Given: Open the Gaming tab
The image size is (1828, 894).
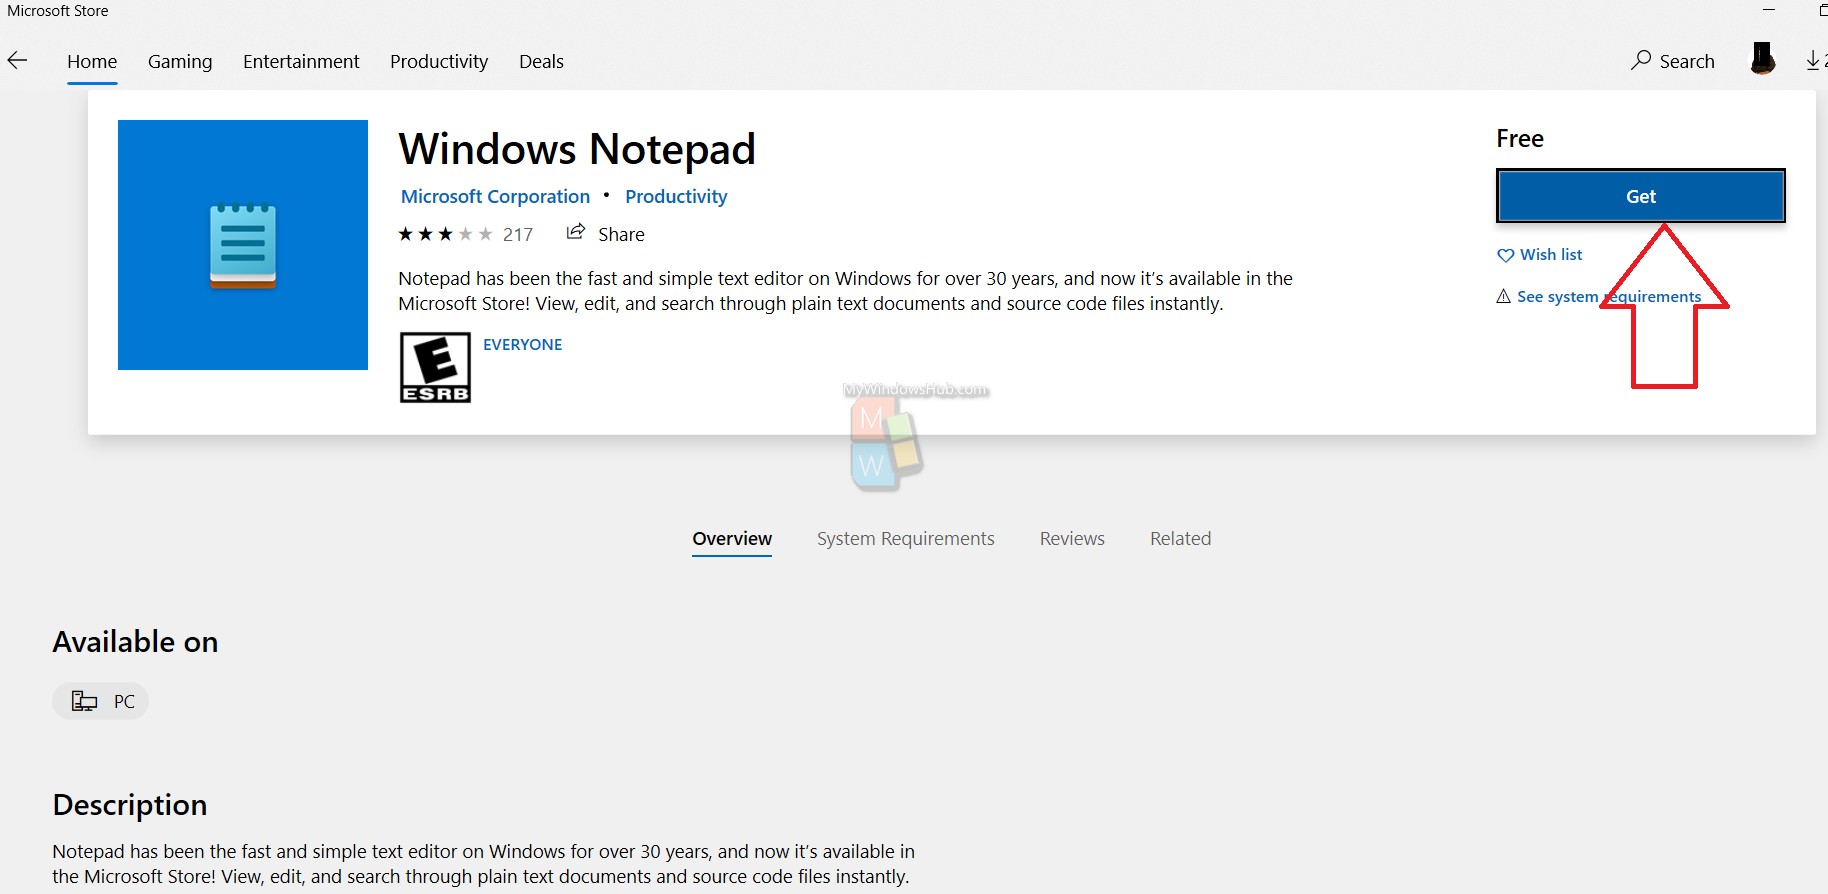Looking at the screenshot, I should (180, 61).
